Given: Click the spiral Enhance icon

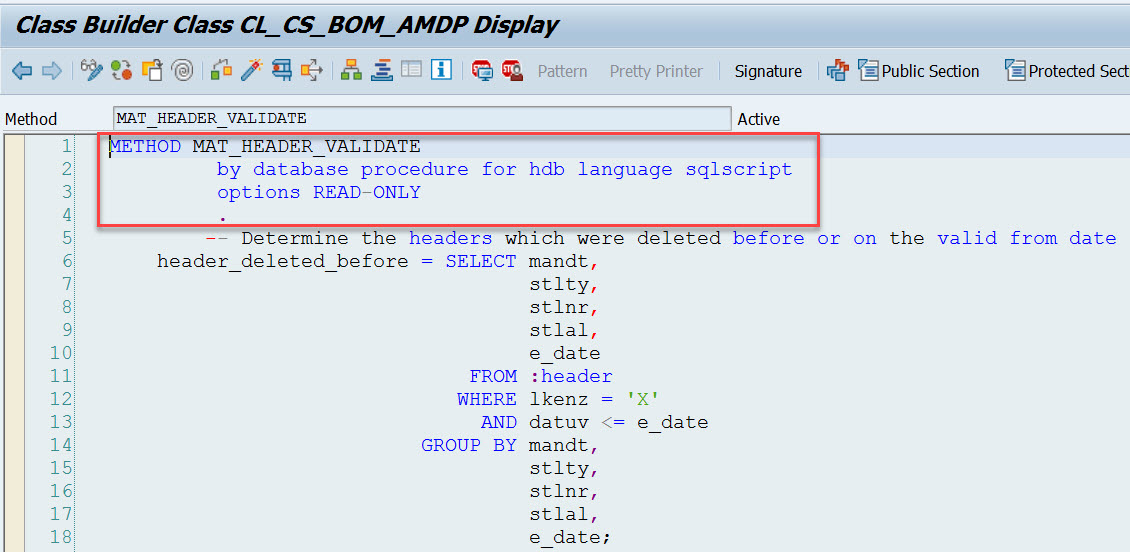Looking at the screenshot, I should tap(183, 70).
